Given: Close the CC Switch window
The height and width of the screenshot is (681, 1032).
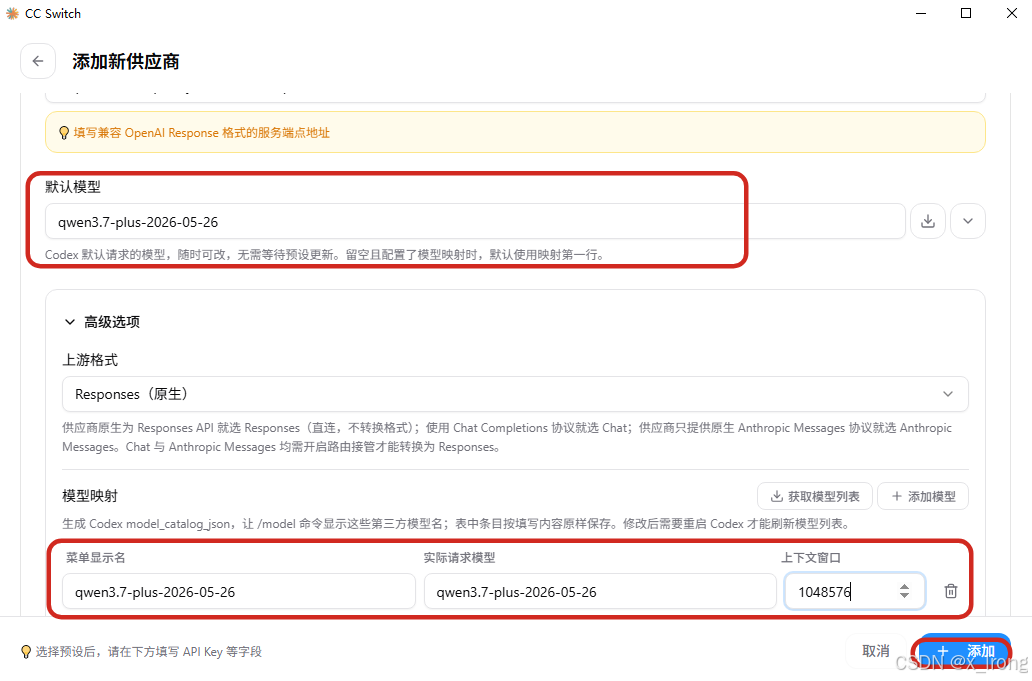Looking at the screenshot, I should point(1012,13).
